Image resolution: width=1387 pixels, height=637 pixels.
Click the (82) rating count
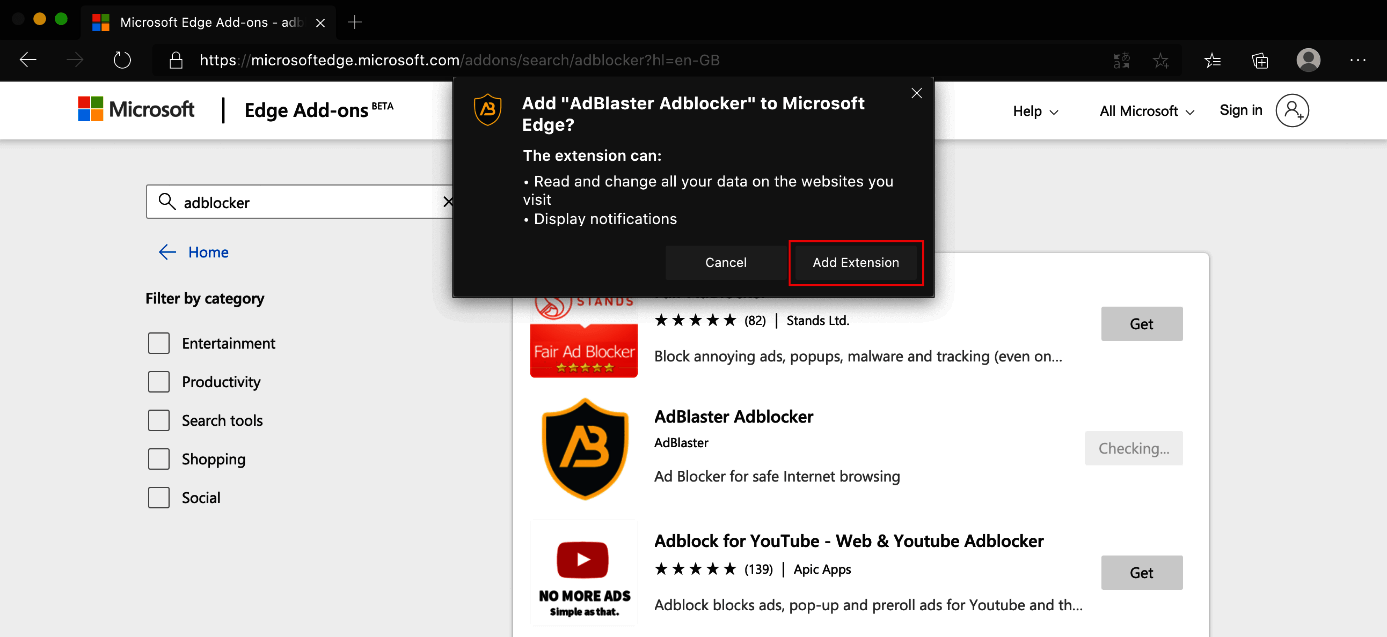click(755, 321)
